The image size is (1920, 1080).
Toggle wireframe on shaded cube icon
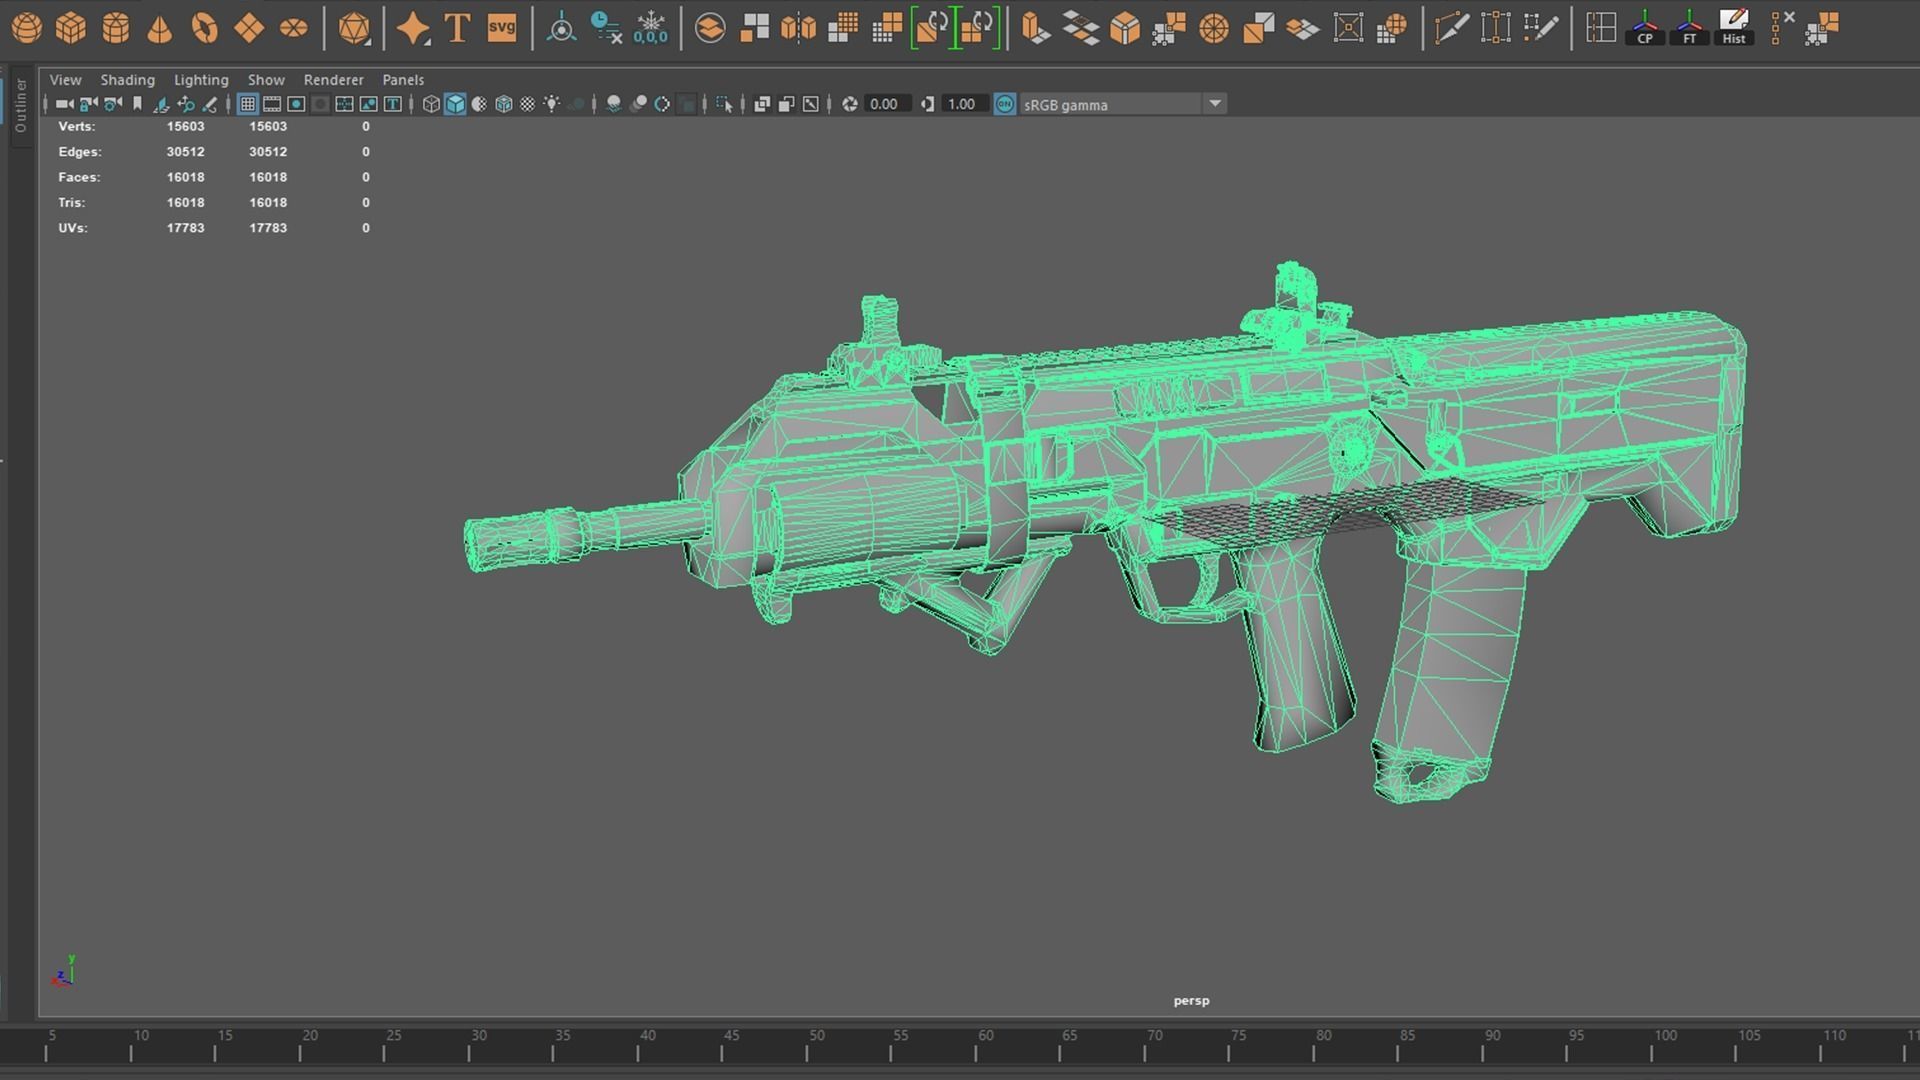(x=503, y=104)
